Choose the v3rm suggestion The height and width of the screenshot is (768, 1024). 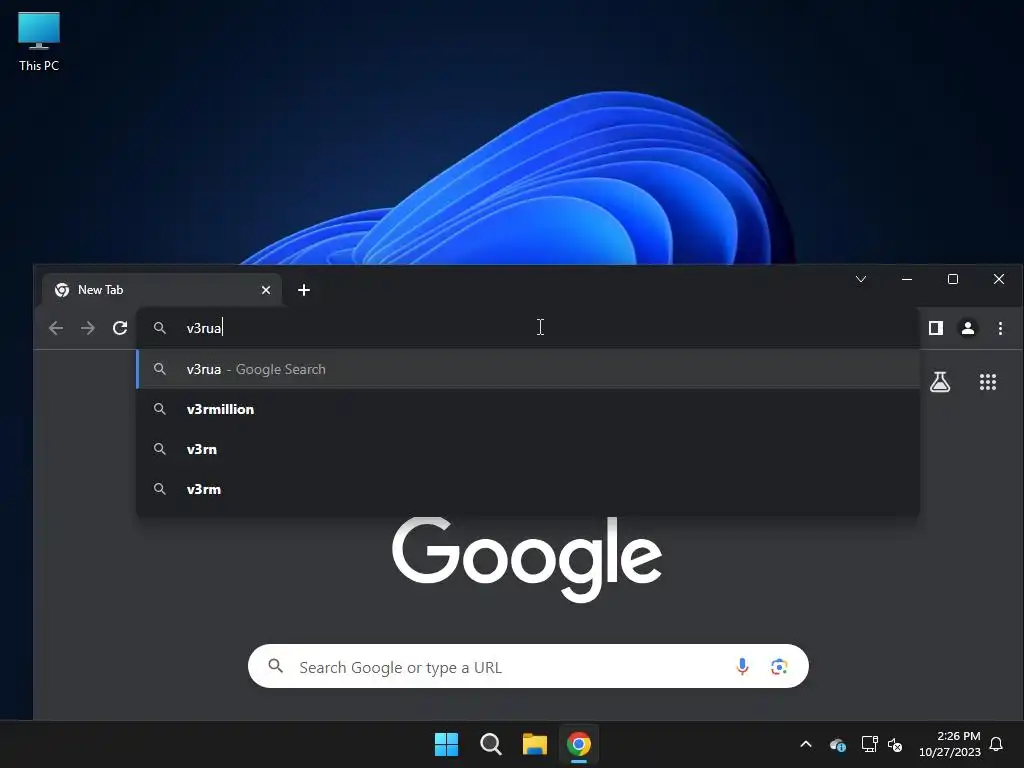click(528, 489)
